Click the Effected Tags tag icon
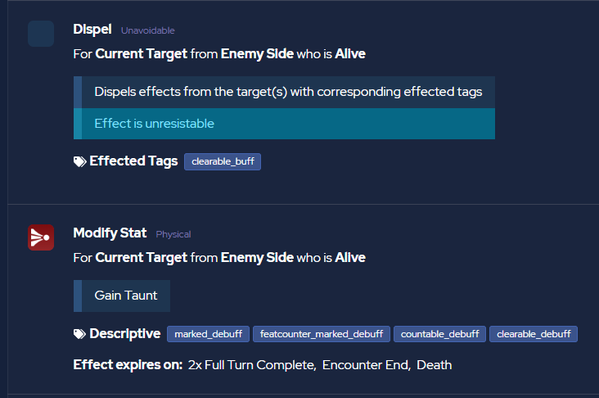This screenshot has height=398, width=599. (79, 162)
